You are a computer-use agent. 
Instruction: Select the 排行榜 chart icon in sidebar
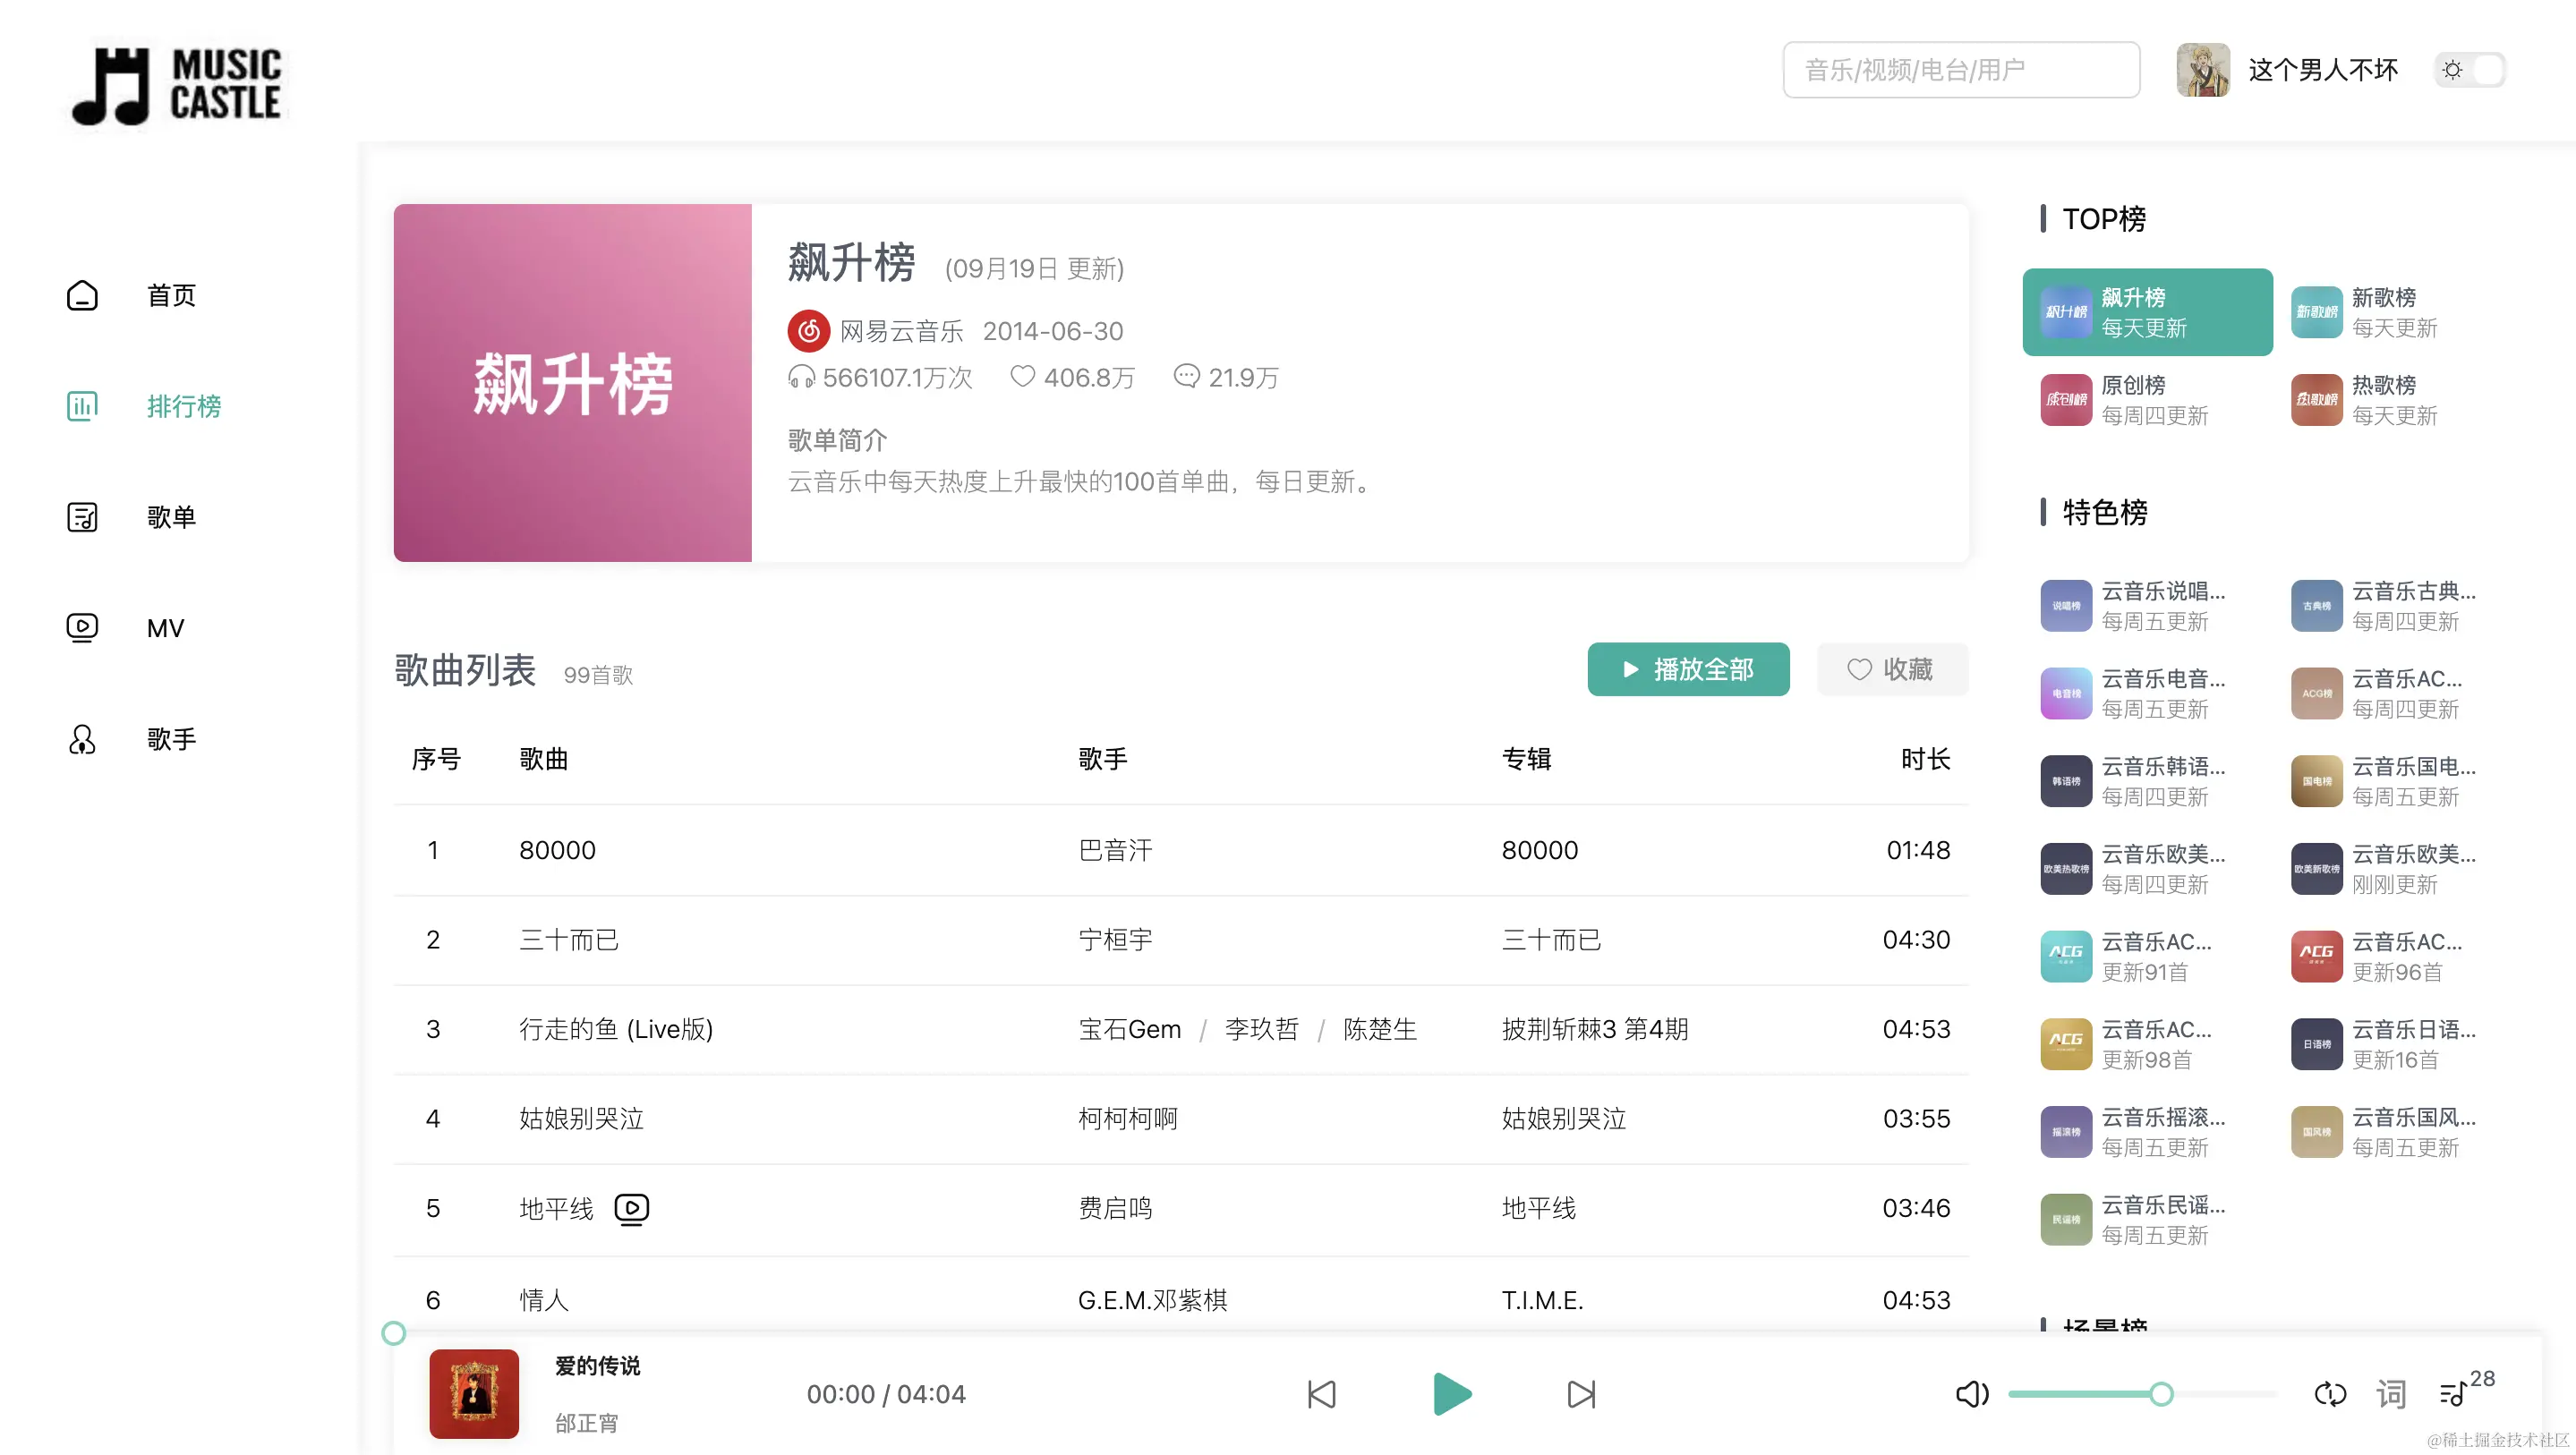pyautogui.click(x=82, y=406)
